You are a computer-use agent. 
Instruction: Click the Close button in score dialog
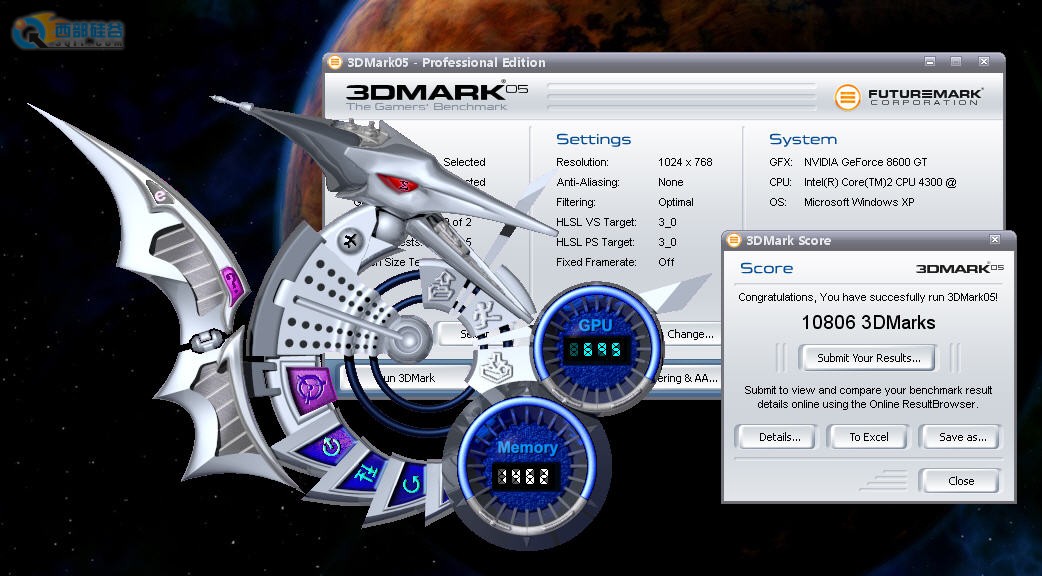coord(960,481)
